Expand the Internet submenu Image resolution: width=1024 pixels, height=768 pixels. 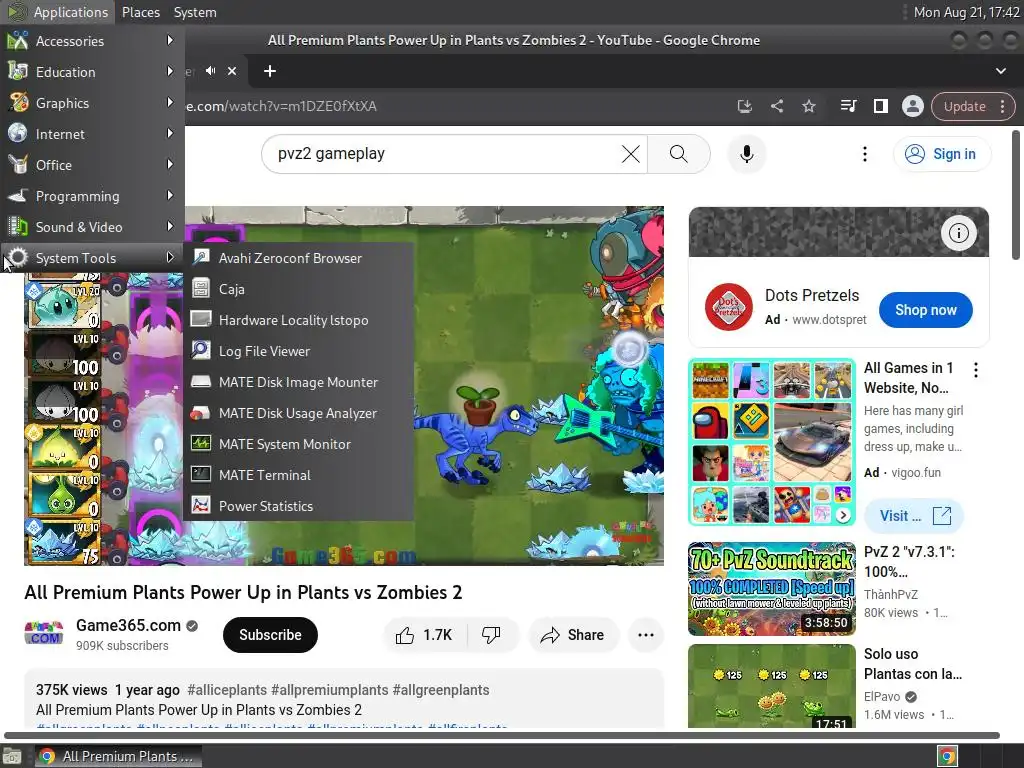[x=92, y=134]
